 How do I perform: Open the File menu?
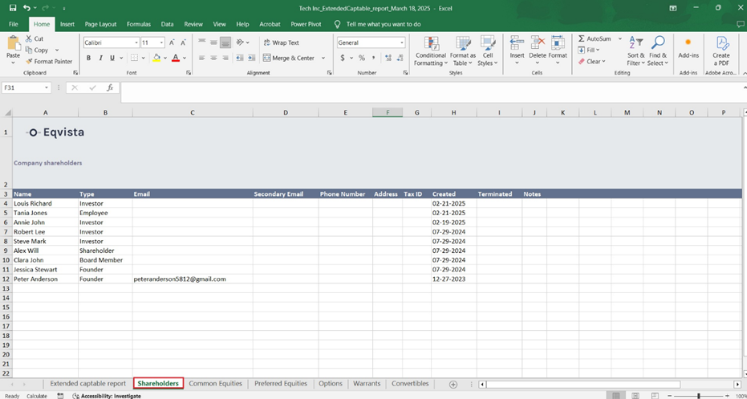tap(13, 24)
